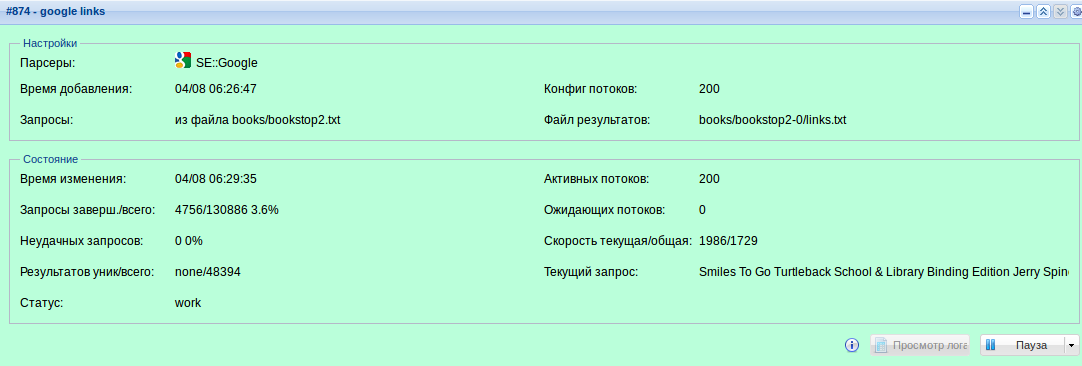Click the Ожидающих потоков label

605,210
